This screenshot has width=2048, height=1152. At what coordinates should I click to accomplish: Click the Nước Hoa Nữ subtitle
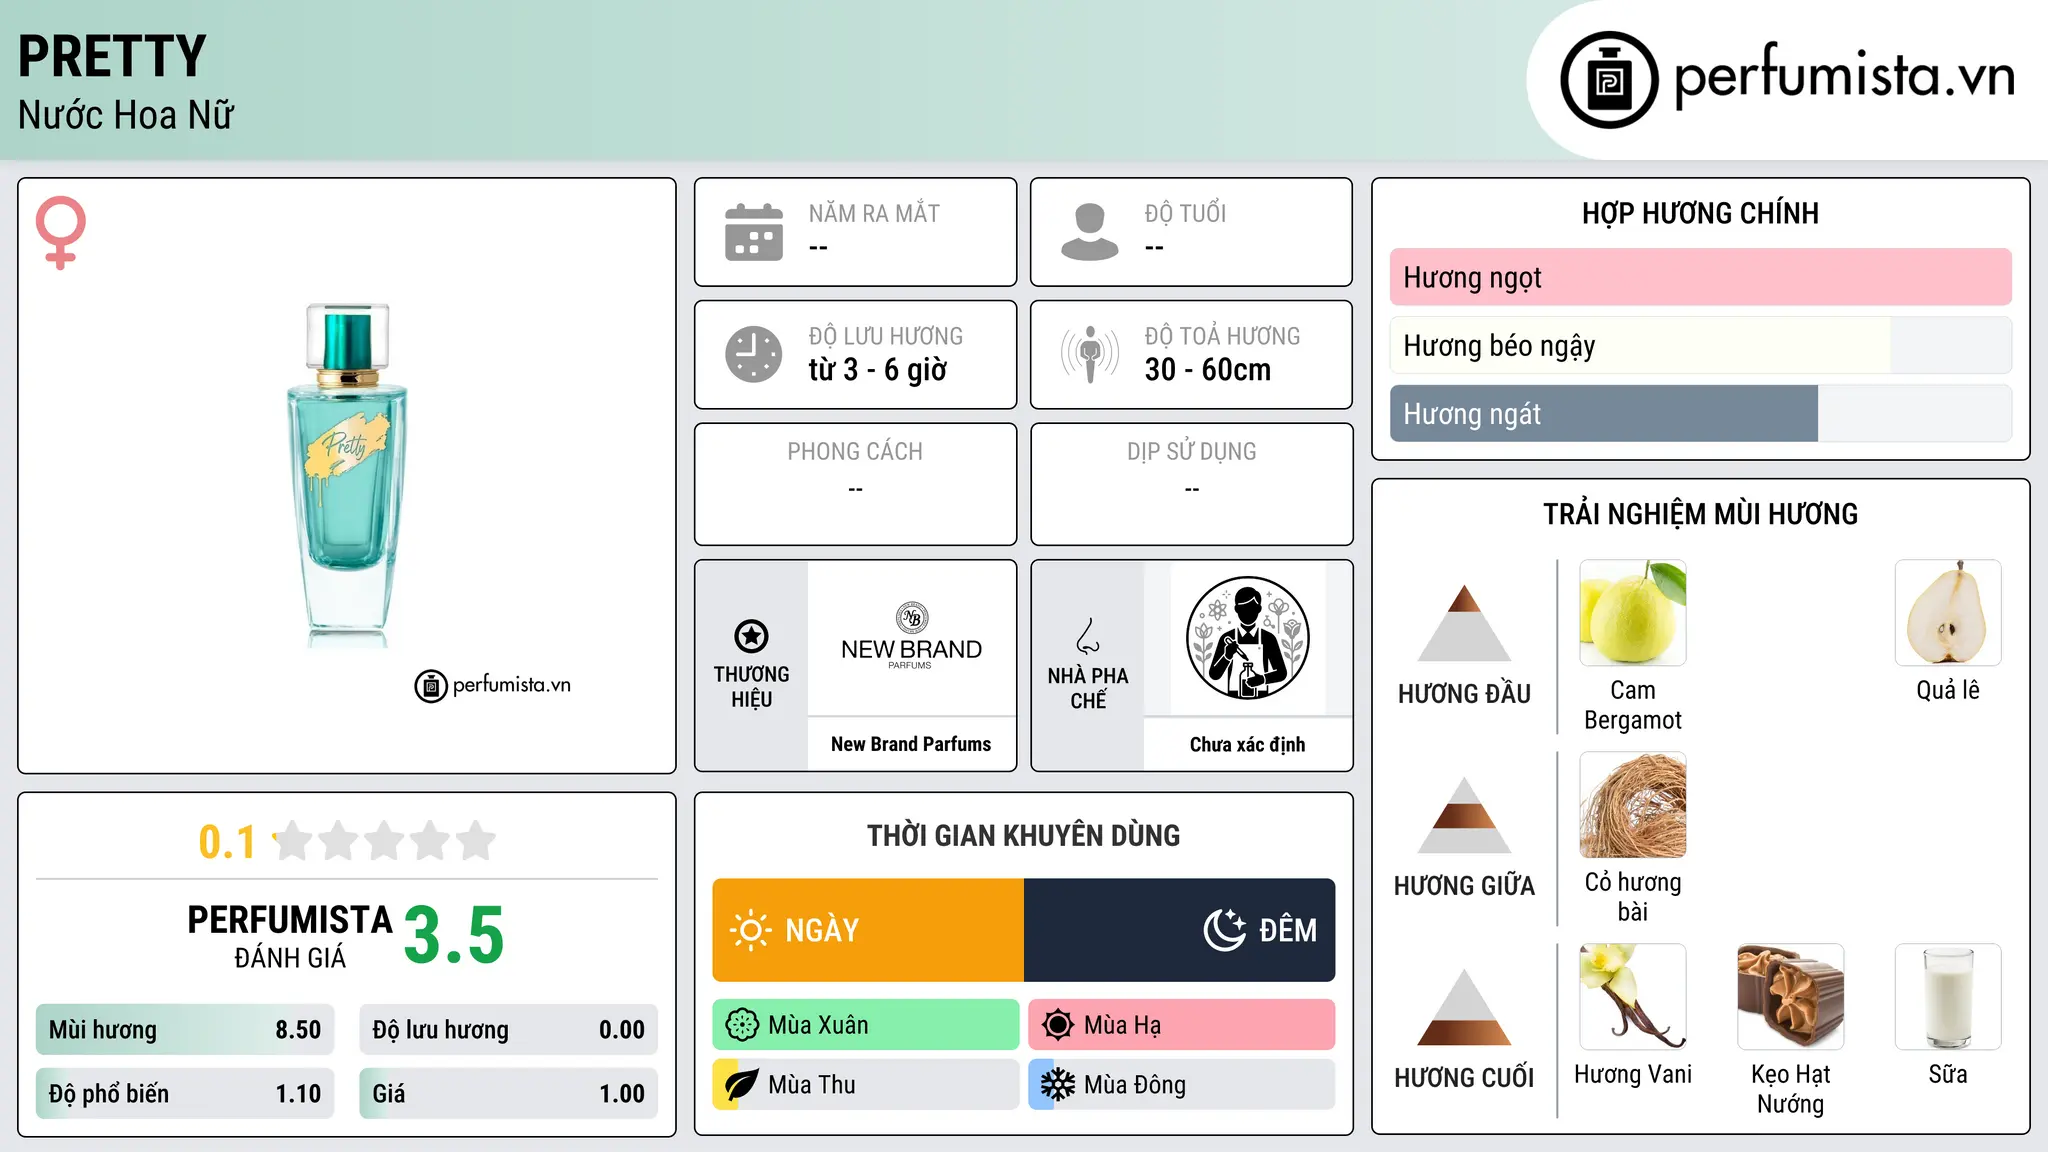click(126, 115)
